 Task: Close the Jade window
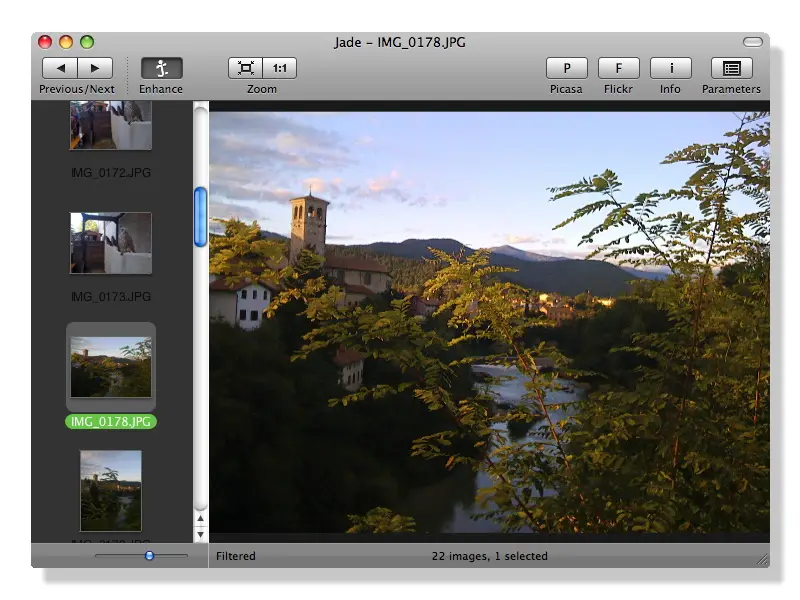coord(45,42)
